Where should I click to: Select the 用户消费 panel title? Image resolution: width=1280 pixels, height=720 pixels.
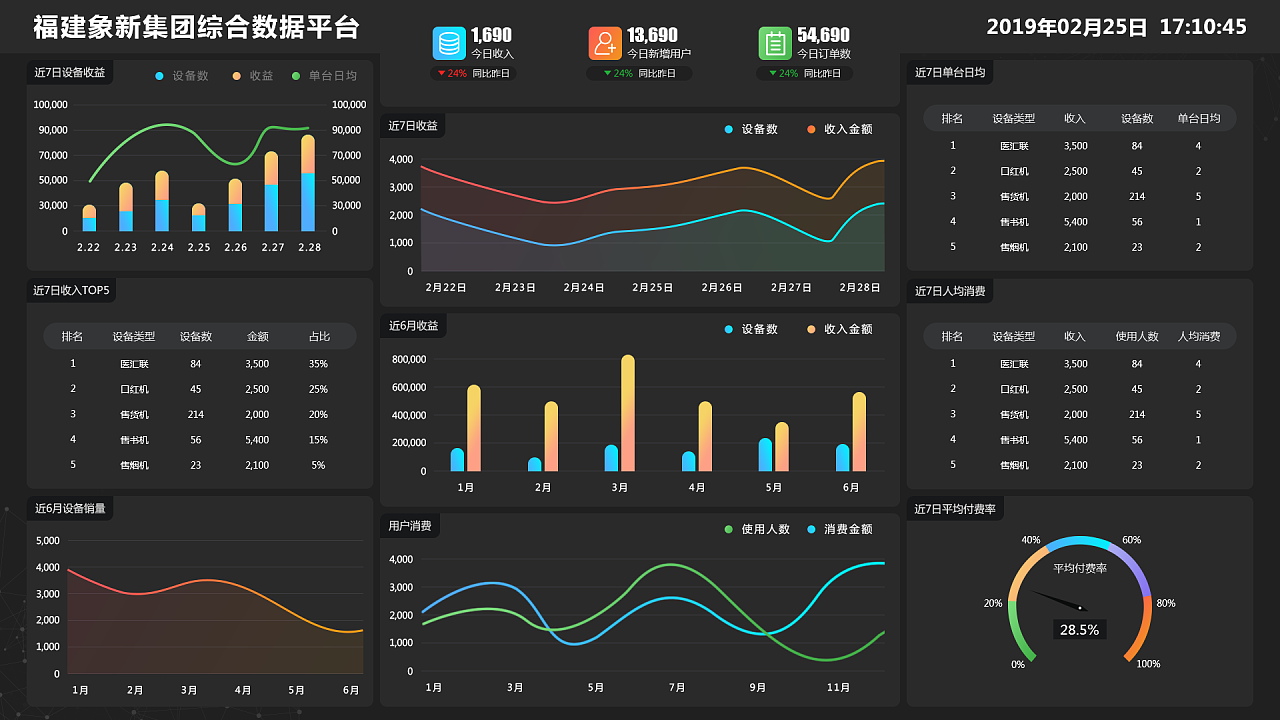(410, 525)
